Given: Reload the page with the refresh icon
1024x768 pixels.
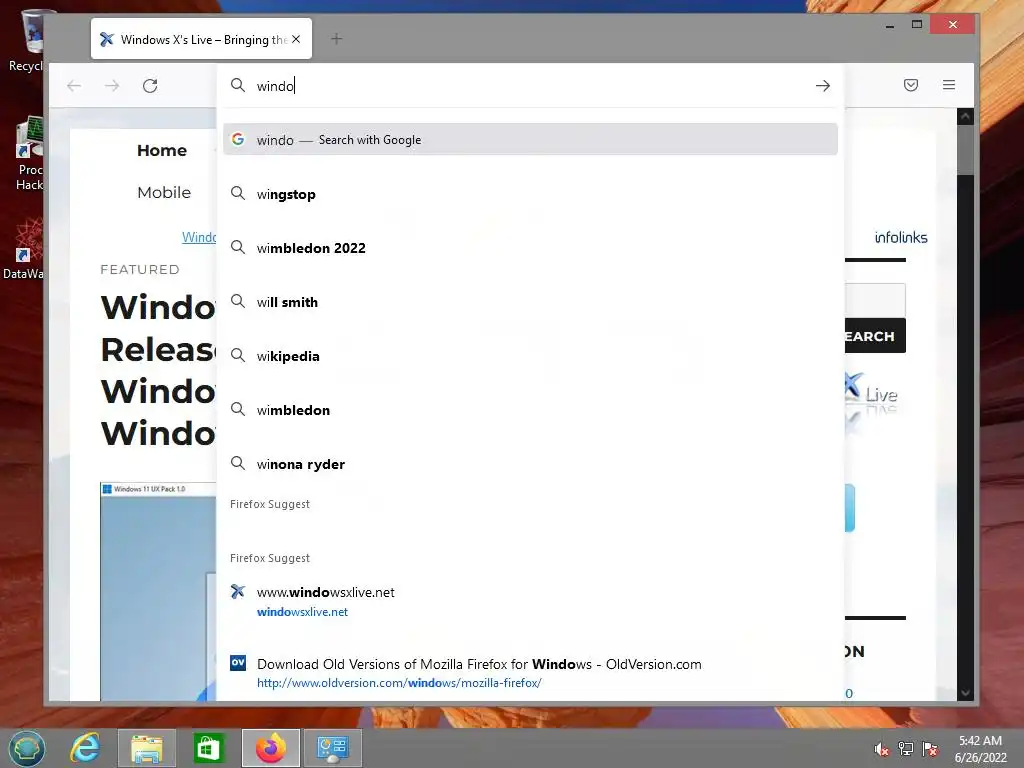Looking at the screenshot, I should (150, 86).
